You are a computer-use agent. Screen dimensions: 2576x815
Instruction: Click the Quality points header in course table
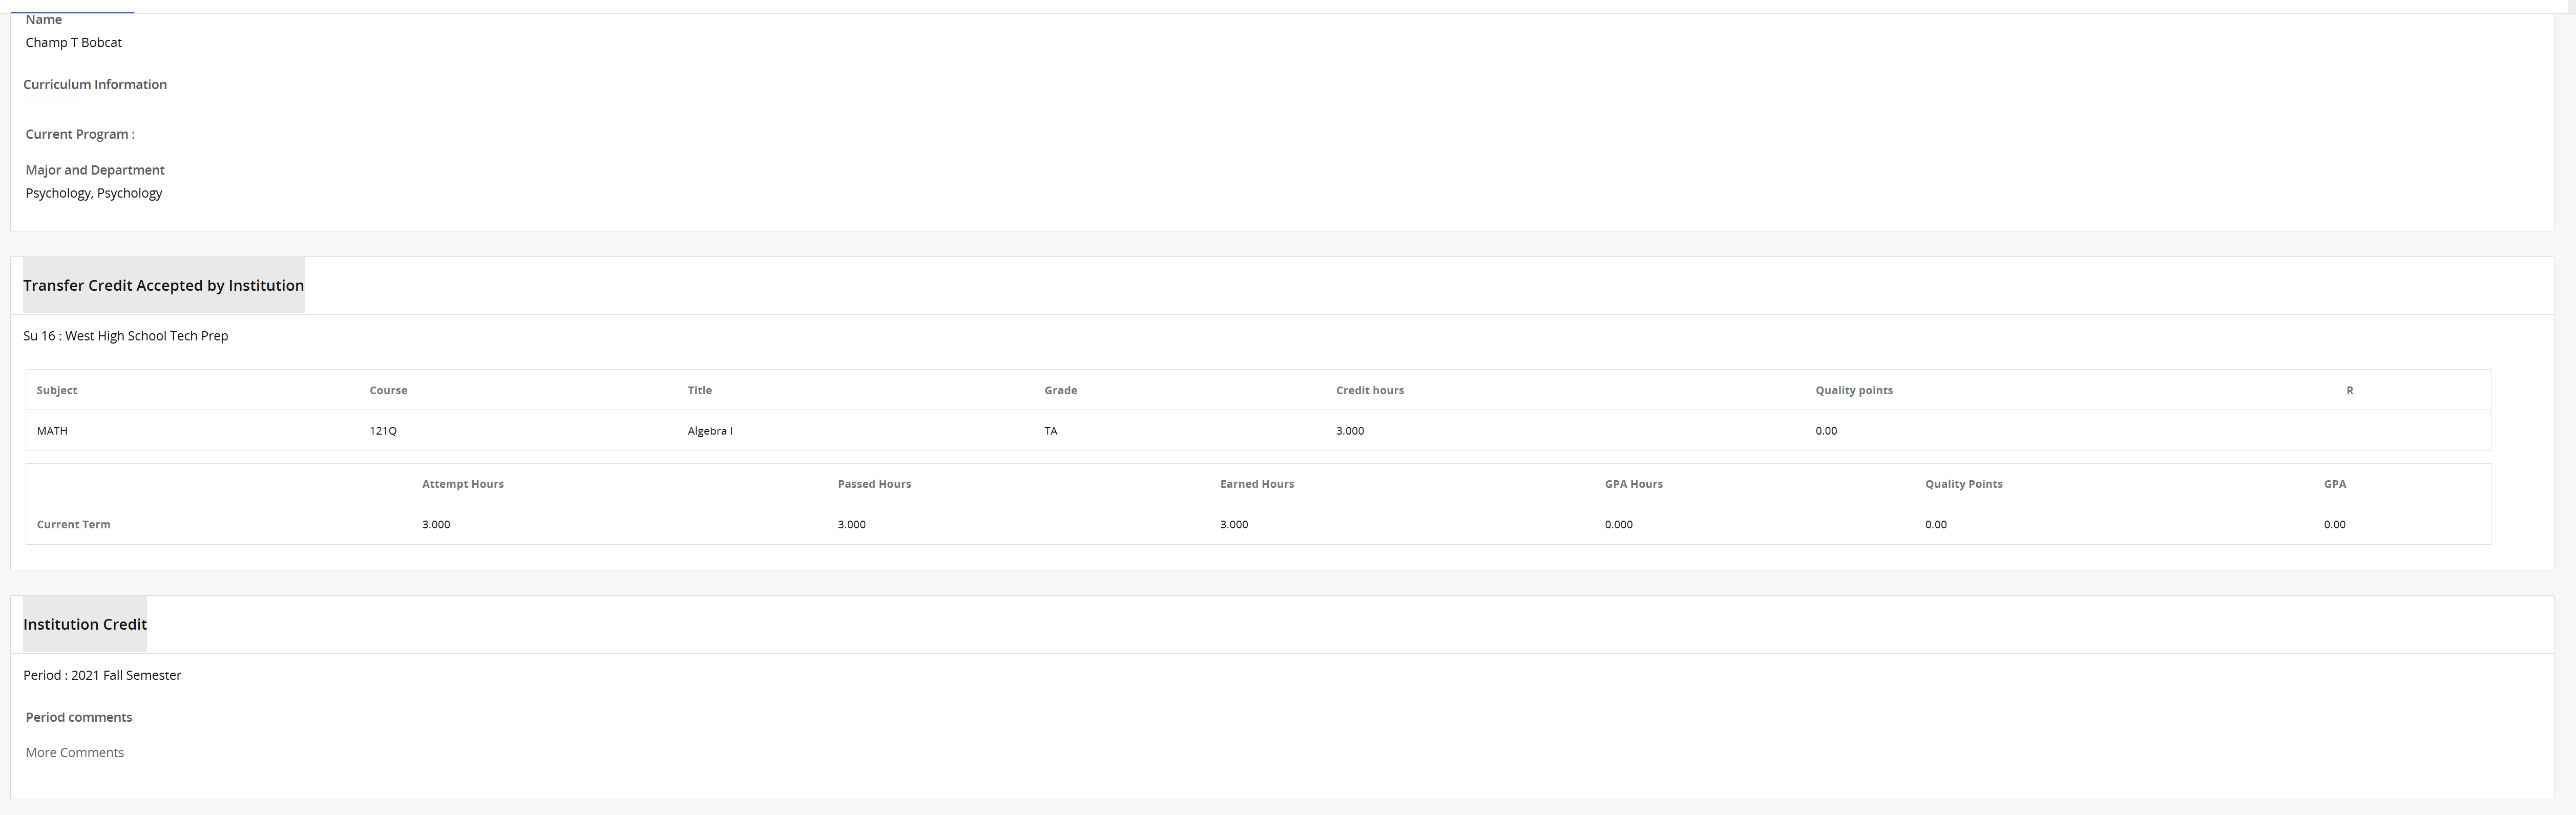1853,390
